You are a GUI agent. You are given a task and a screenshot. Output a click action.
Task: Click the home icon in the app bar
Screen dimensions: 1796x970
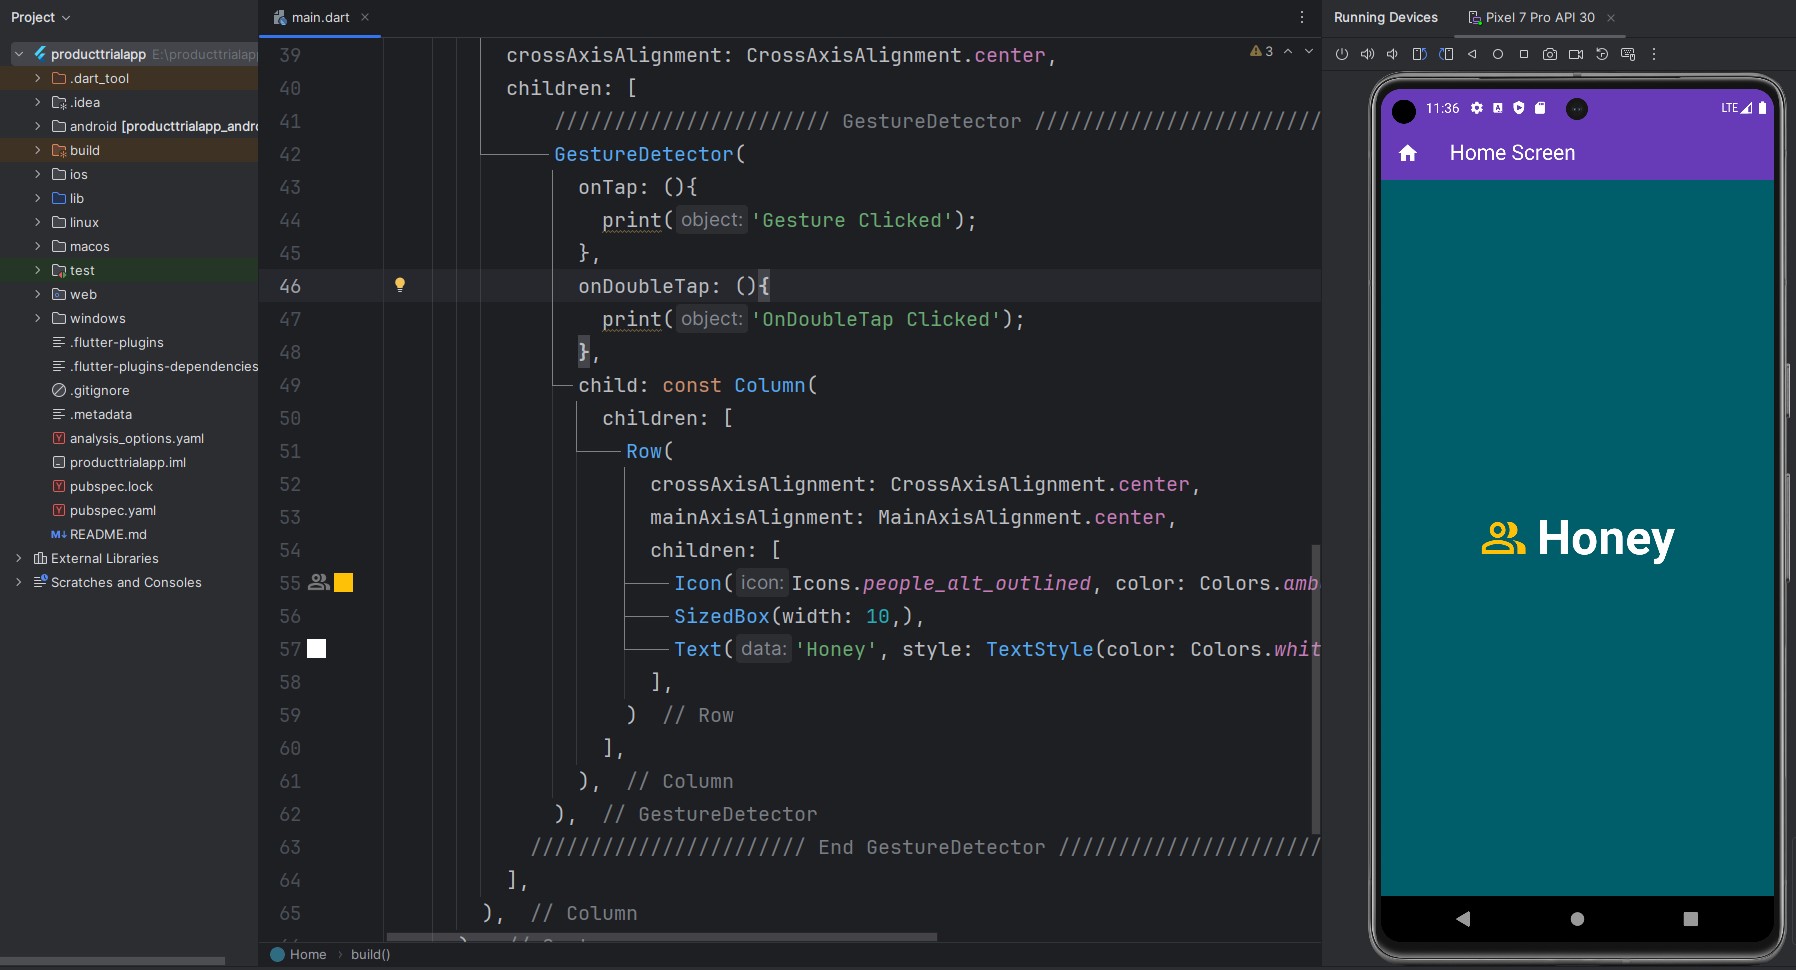click(x=1408, y=153)
